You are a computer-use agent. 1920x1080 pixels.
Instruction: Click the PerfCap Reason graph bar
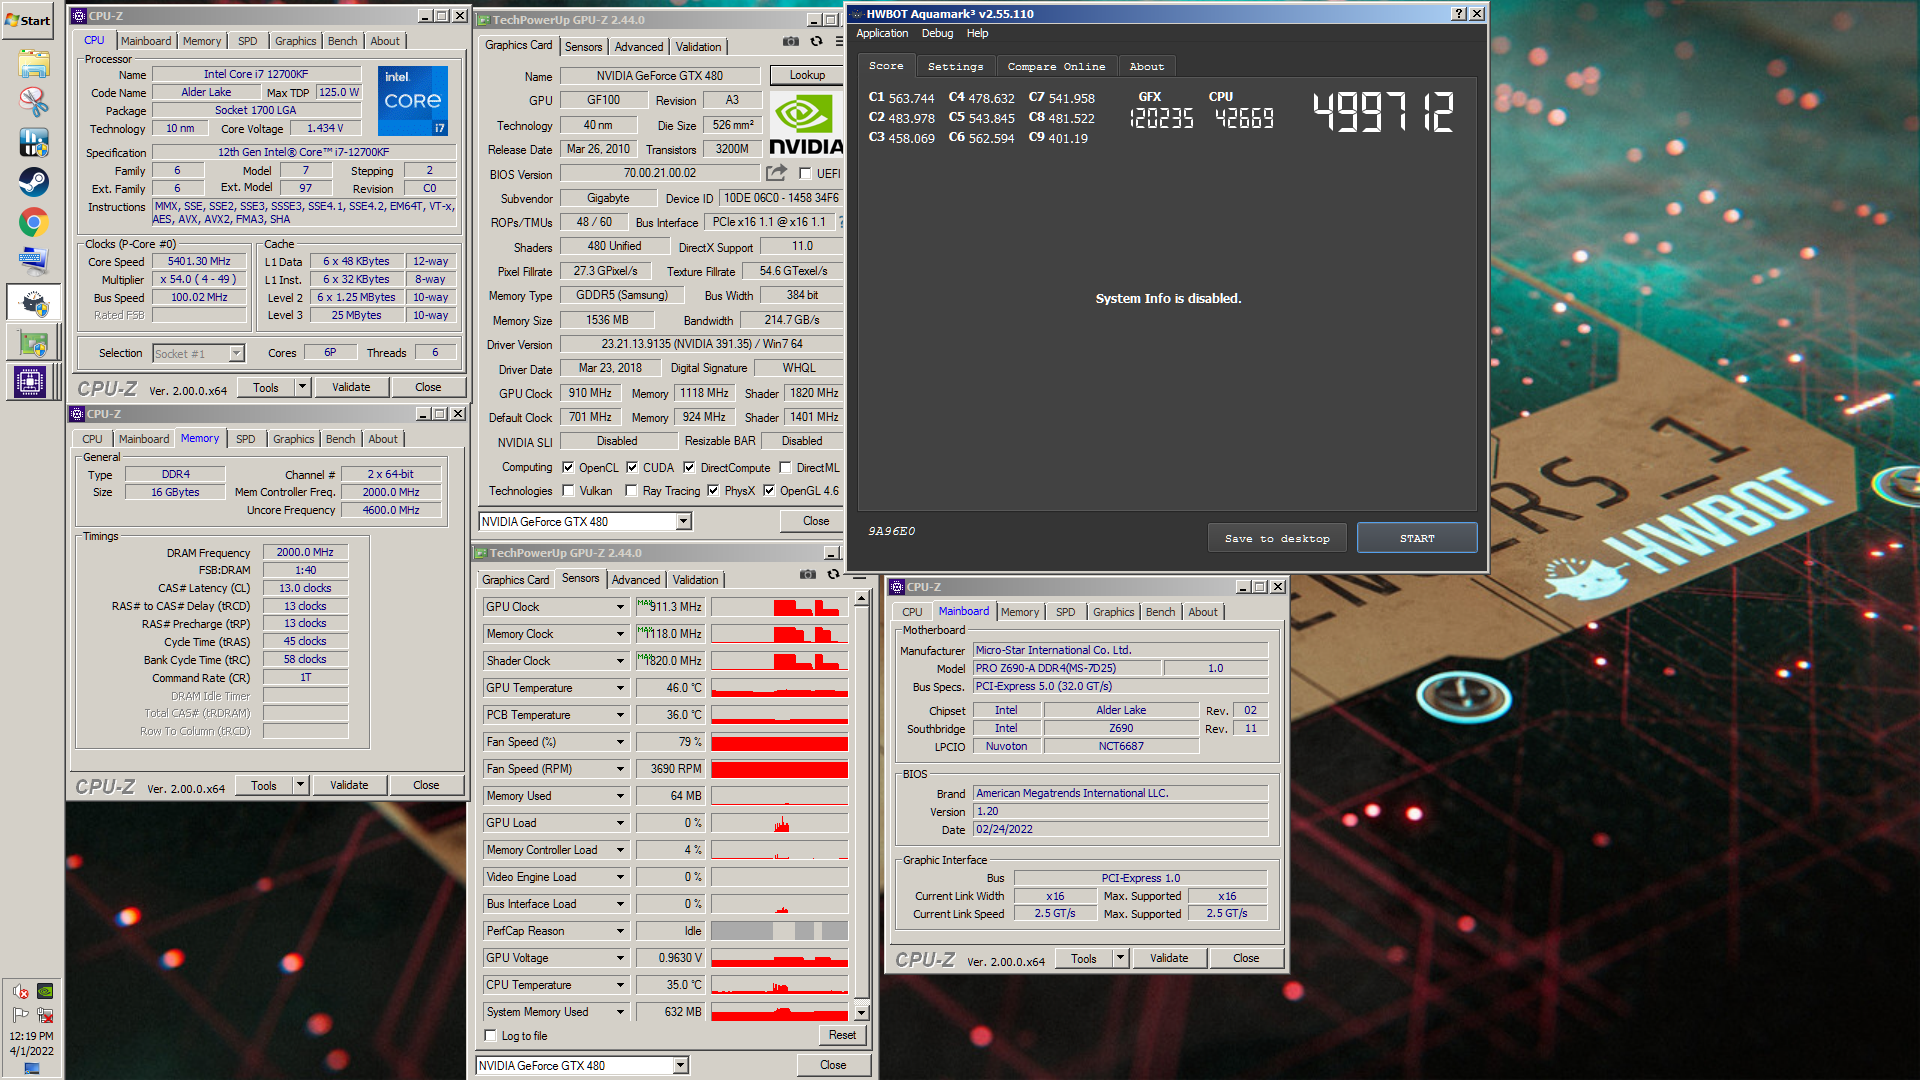tap(780, 931)
